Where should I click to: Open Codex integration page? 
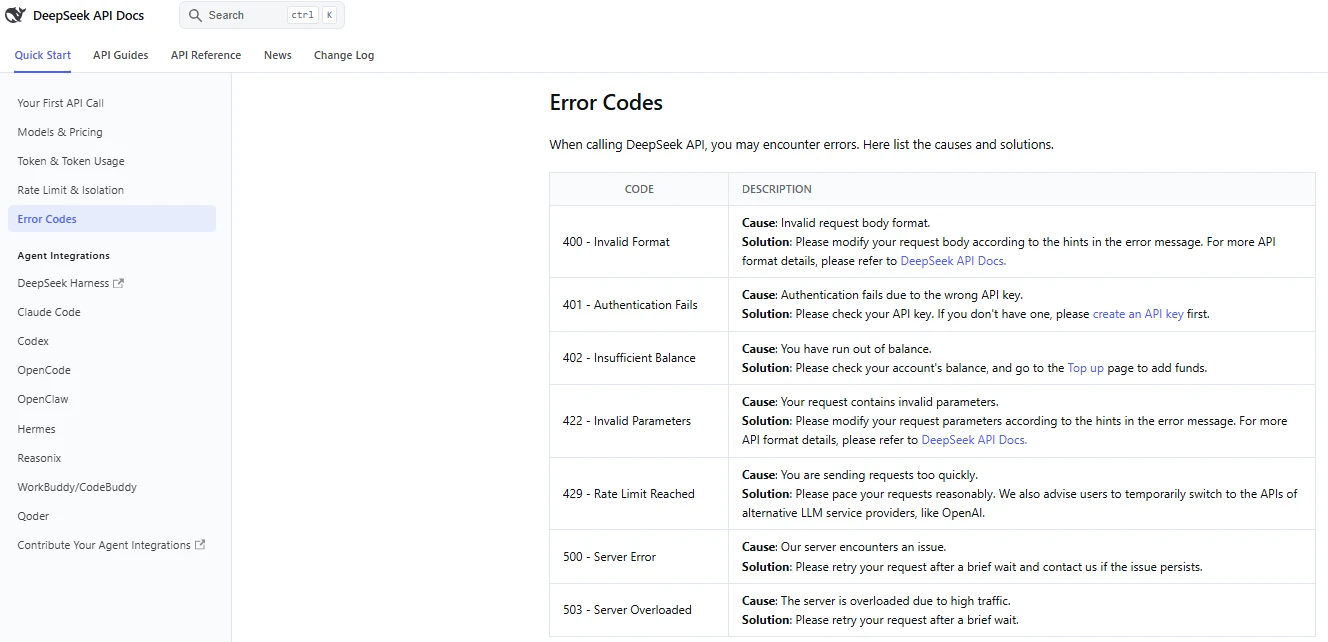pyautogui.click(x=112, y=341)
